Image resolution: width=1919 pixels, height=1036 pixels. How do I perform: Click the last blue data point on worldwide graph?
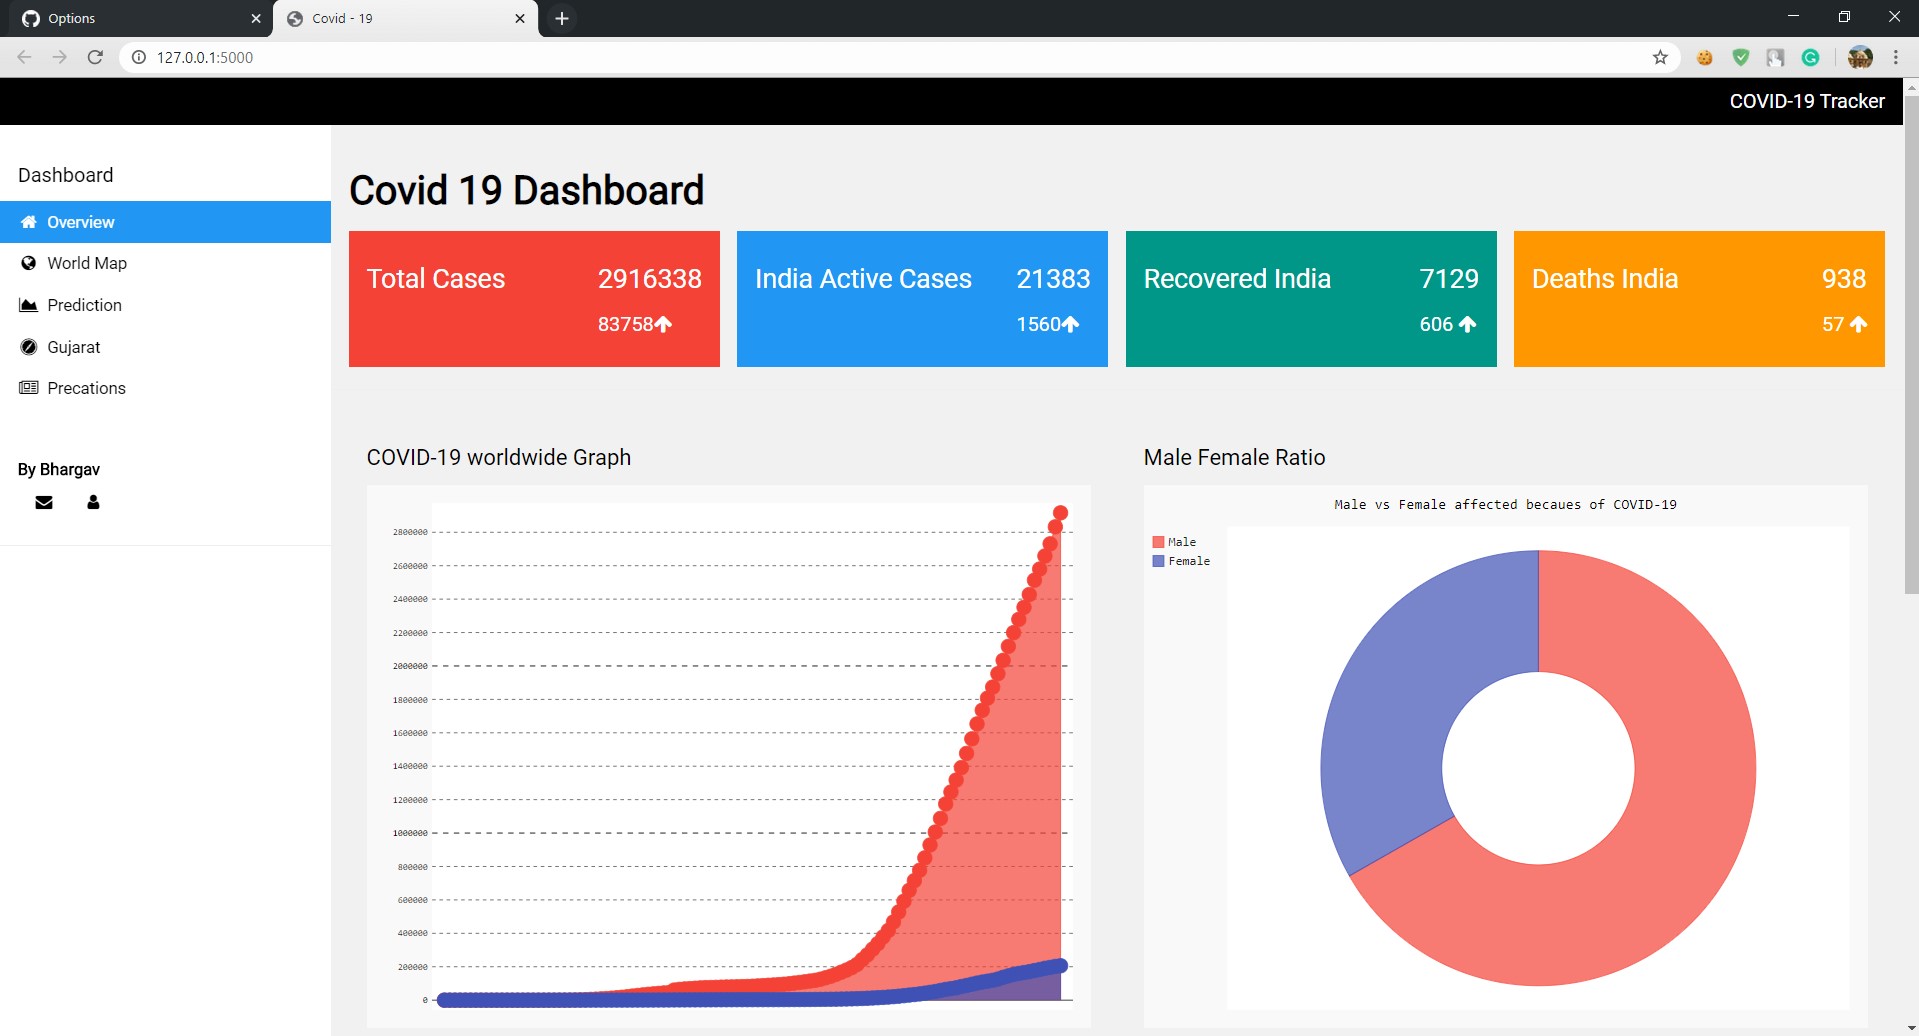click(1061, 965)
